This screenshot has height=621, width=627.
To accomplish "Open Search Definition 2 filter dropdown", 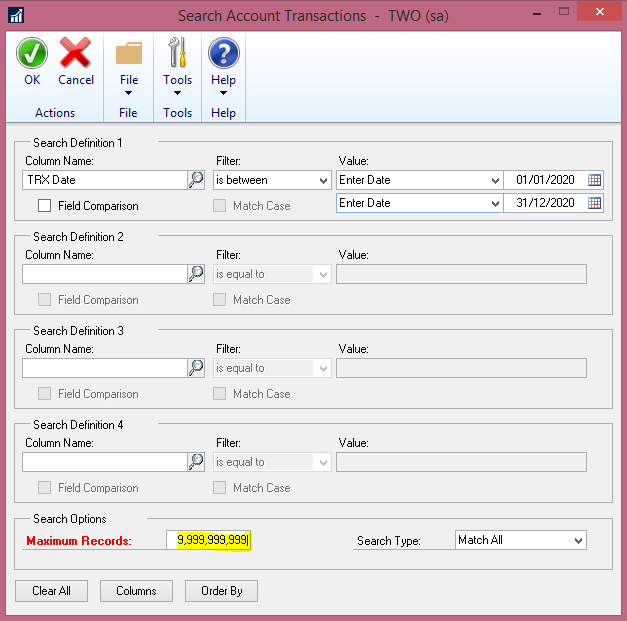I will click(272, 274).
